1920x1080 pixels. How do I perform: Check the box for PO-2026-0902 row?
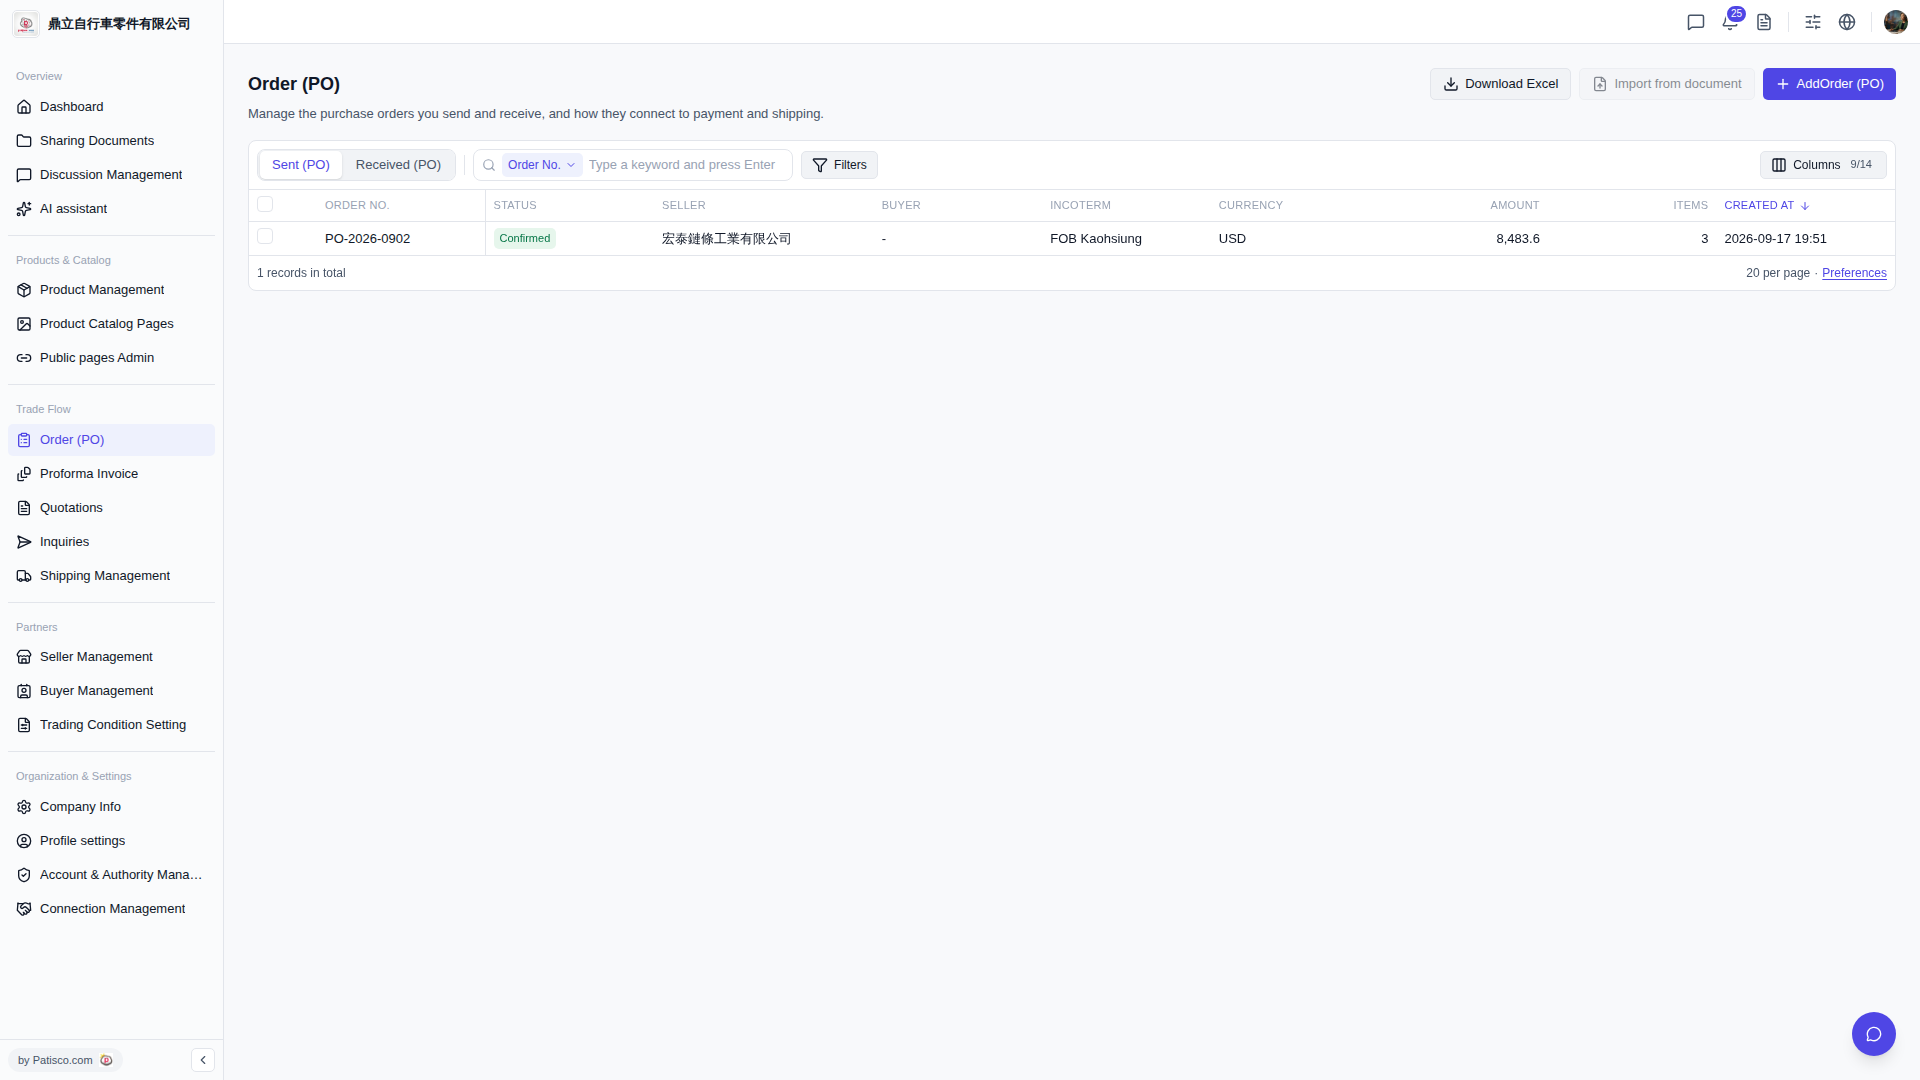coord(265,237)
